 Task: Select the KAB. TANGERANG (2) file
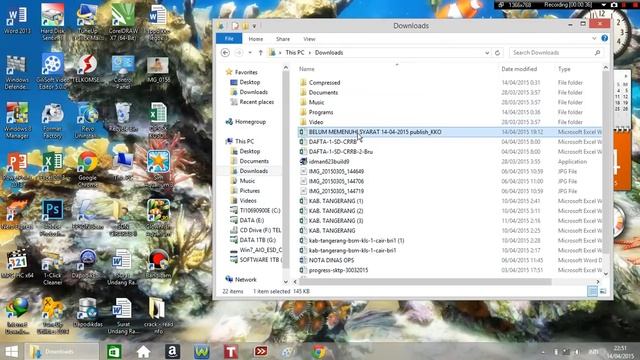(x=336, y=211)
